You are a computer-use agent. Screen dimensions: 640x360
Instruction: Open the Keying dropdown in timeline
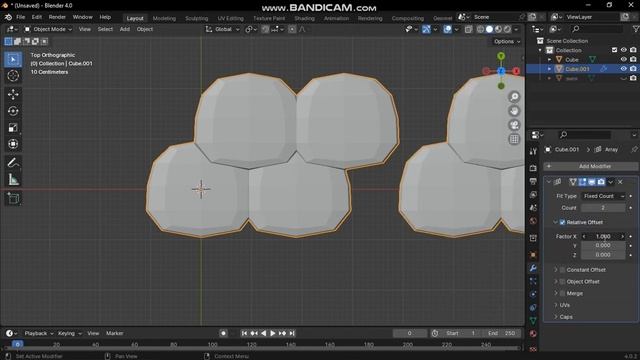pyautogui.click(x=69, y=333)
